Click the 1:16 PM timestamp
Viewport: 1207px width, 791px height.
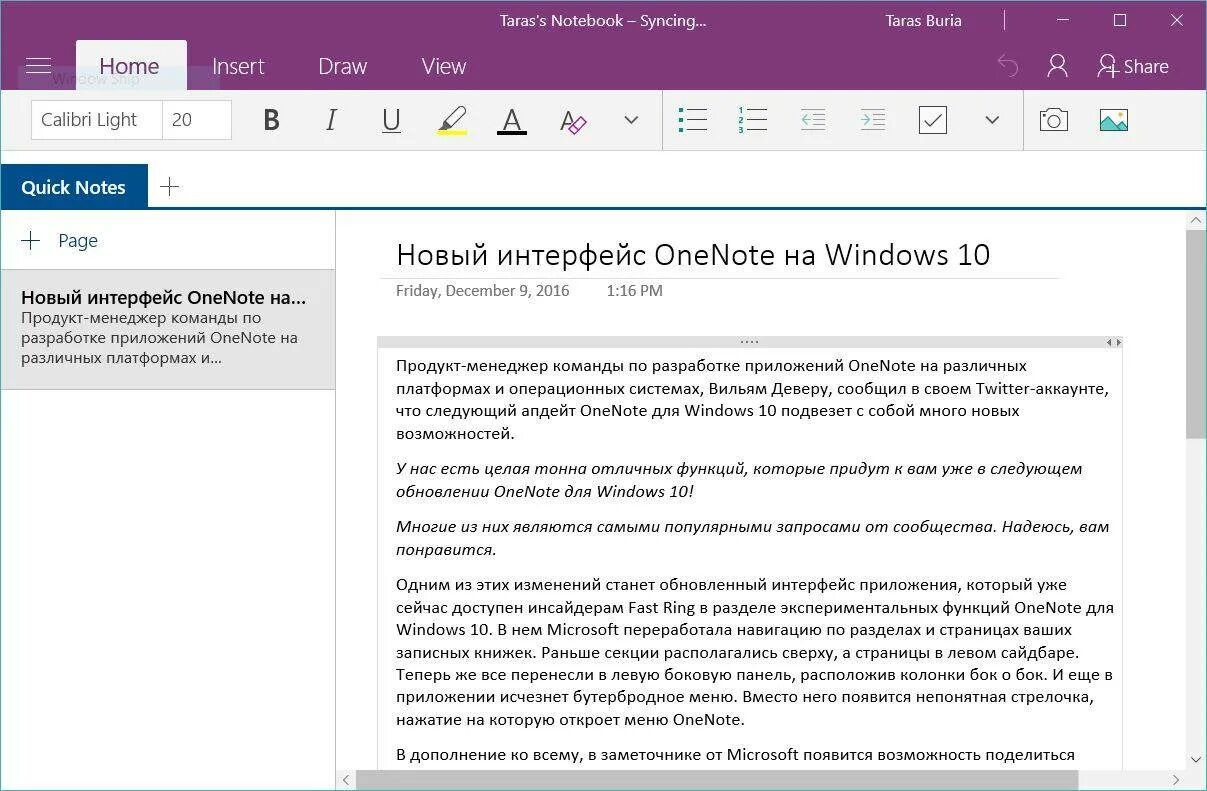coord(634,291)
